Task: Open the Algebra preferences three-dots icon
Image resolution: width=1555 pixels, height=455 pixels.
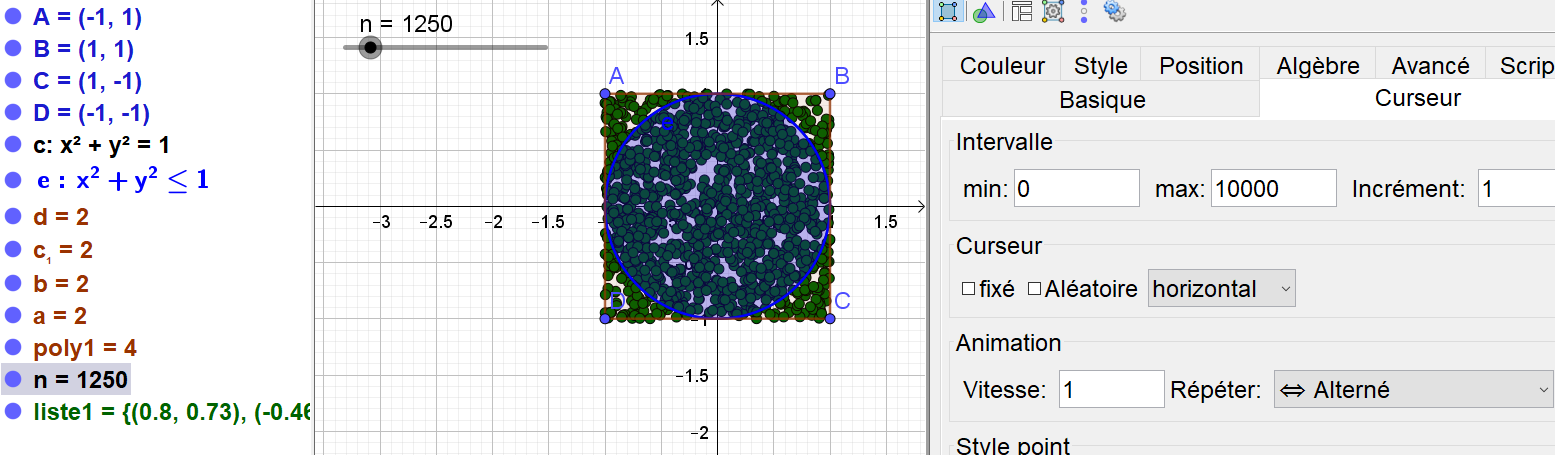Action: click(1084, 11)
